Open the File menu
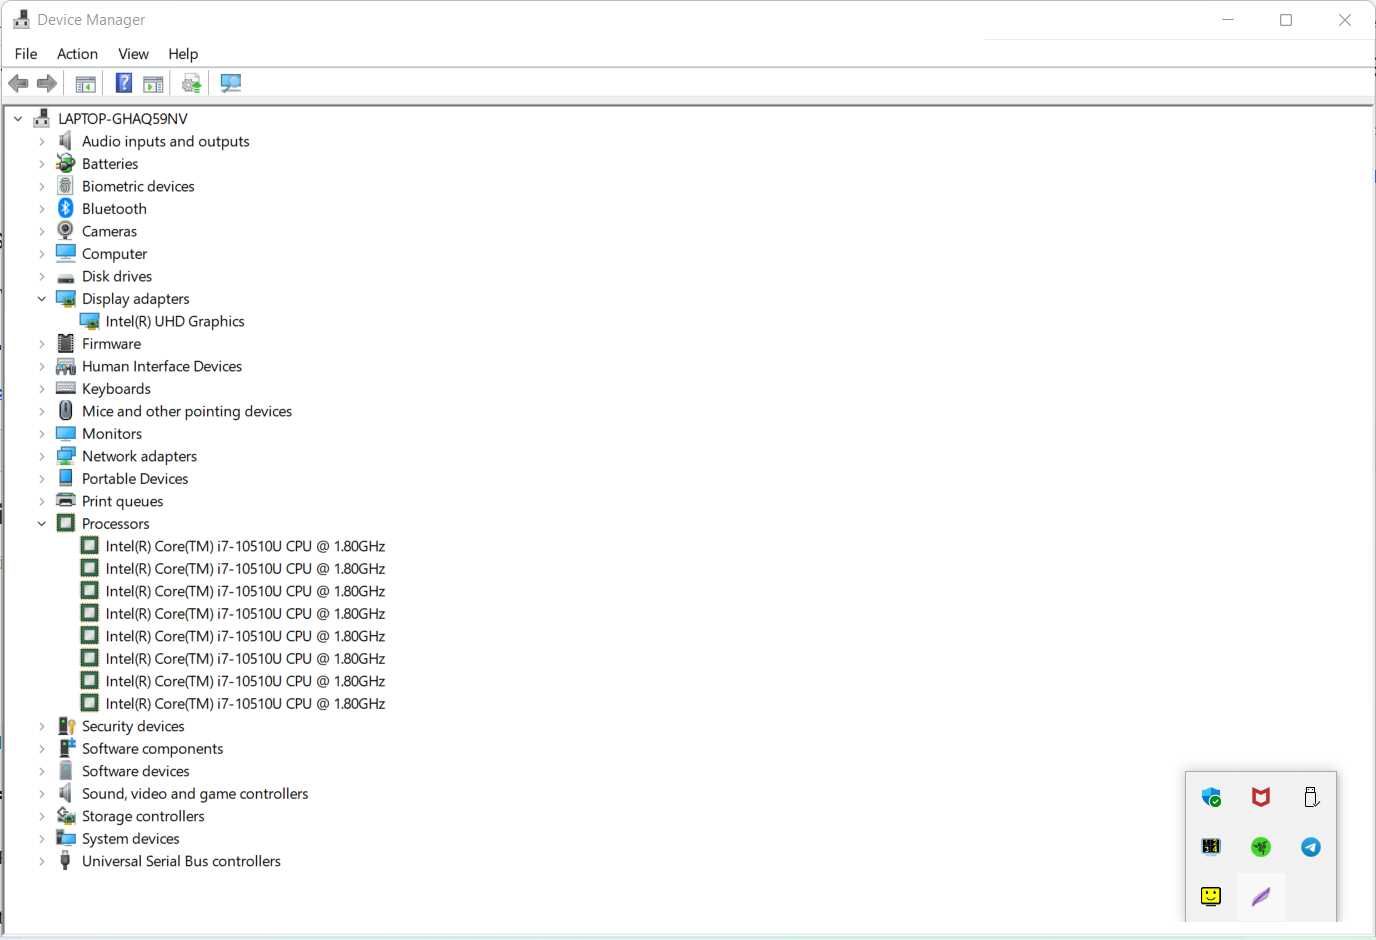 pos(26,54)
